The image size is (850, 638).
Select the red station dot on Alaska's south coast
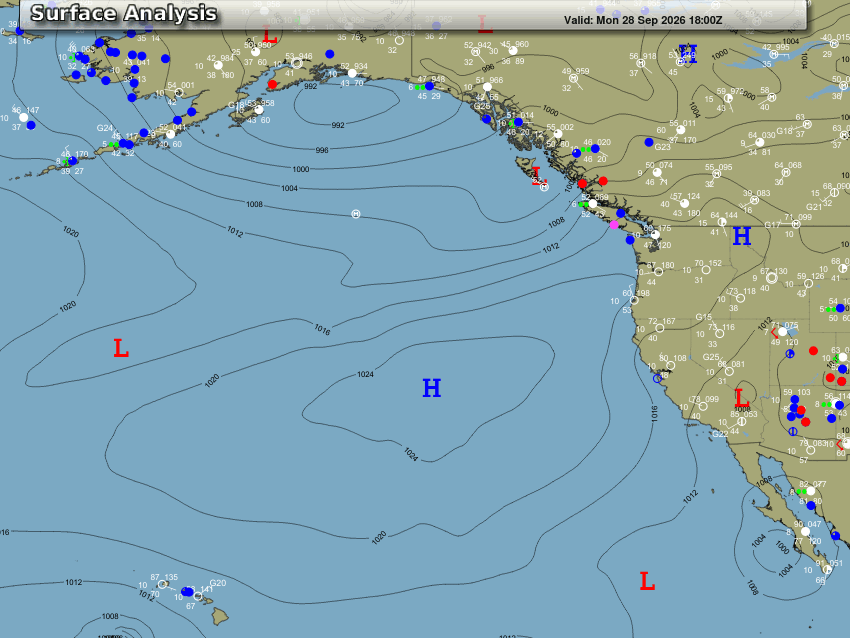(x=272, y=84)
